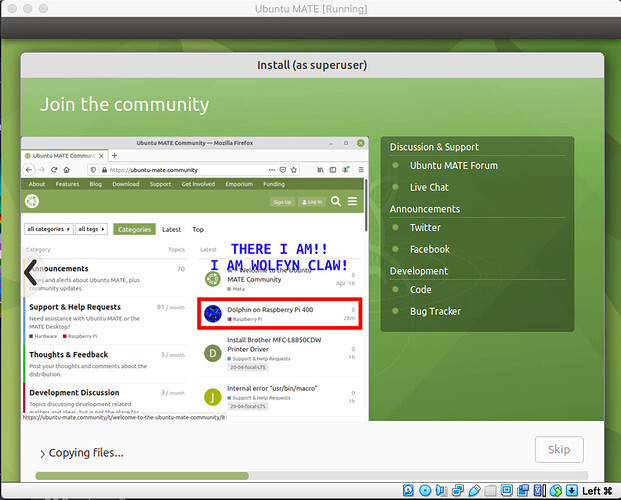Click the Firefox bookmark star icon
This screenshot has height=500, width=621.
[293, 170]
